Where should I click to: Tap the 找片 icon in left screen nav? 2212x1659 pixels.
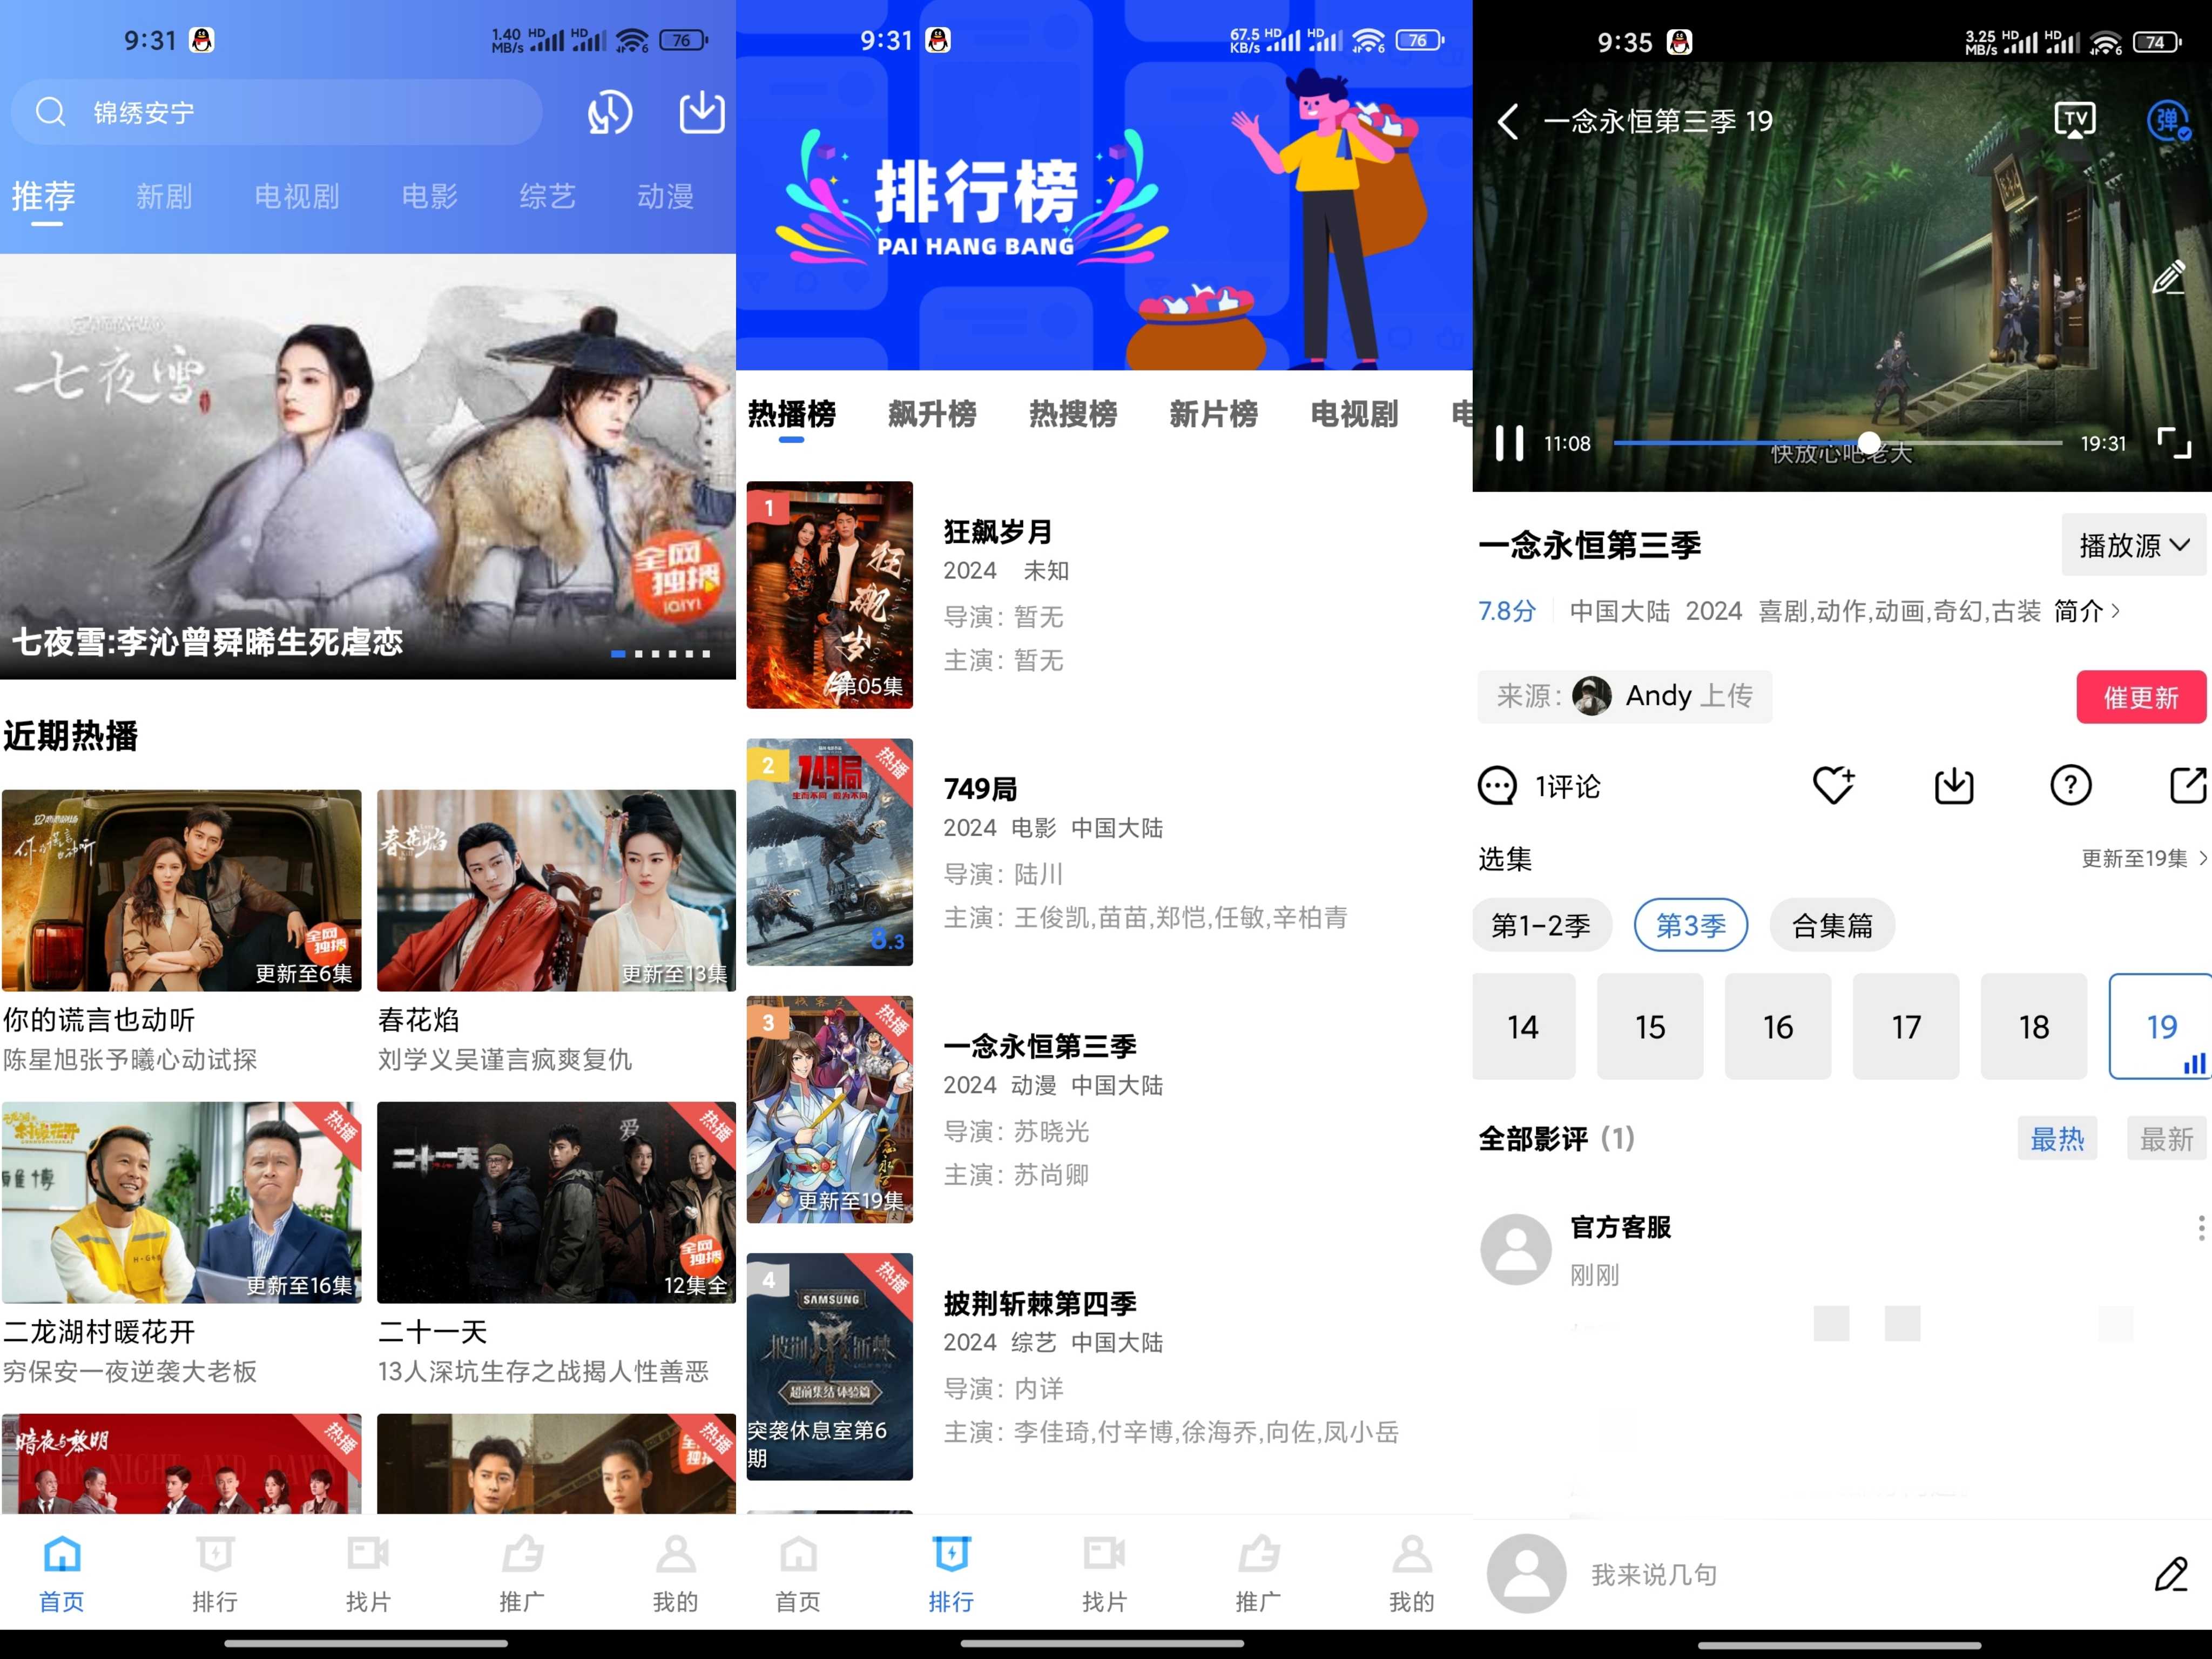point(368,1554)
